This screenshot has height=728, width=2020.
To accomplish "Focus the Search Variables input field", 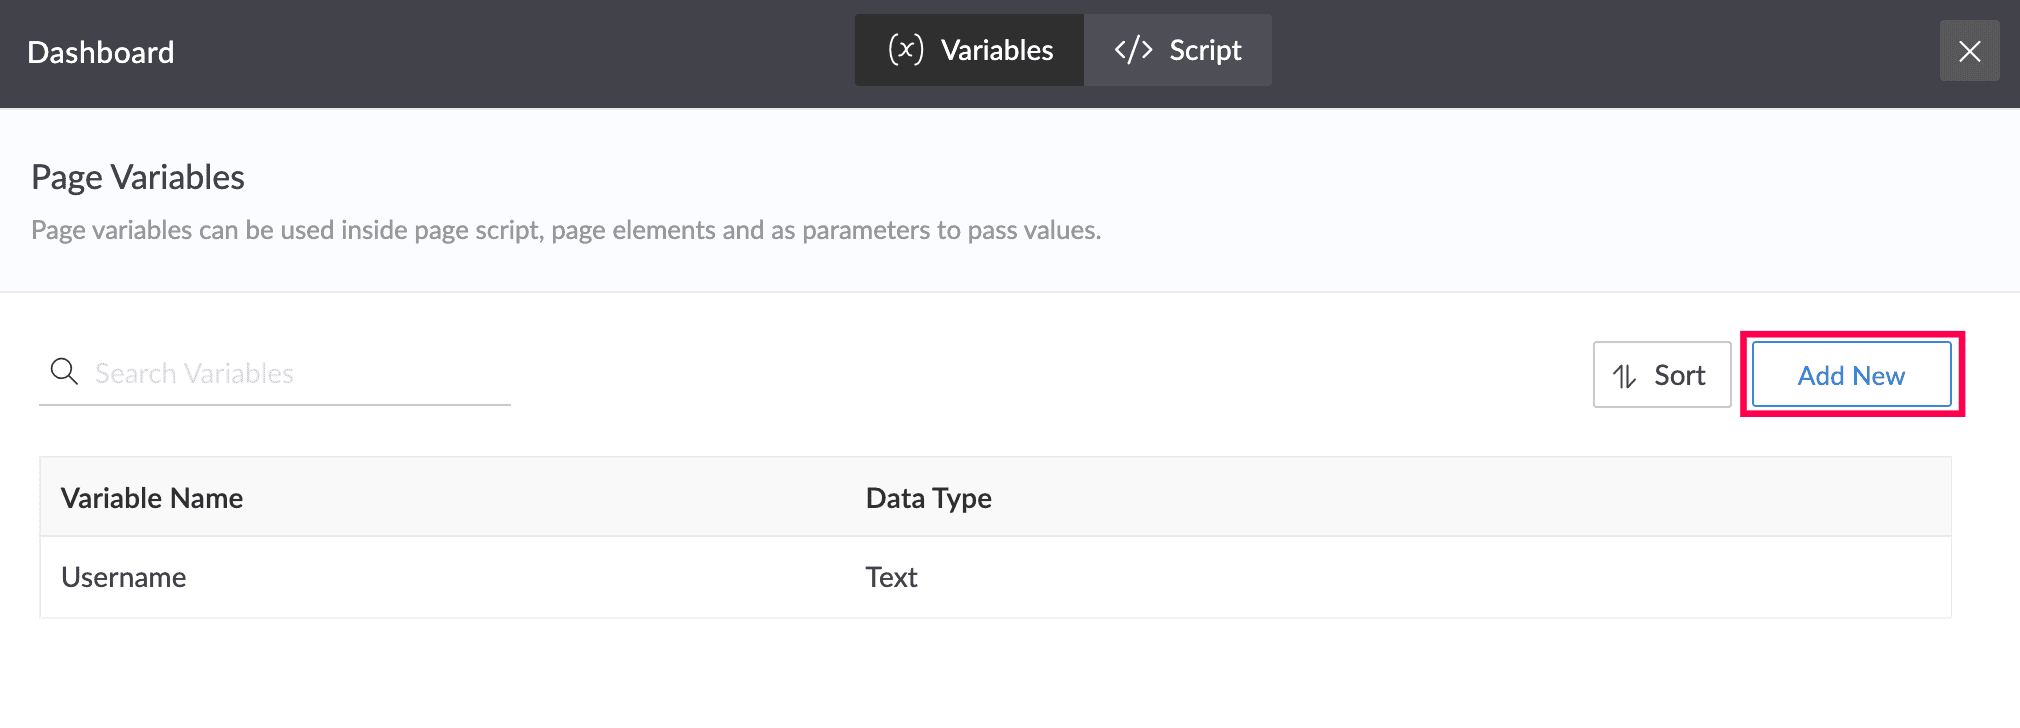I will tap(300, 373).
